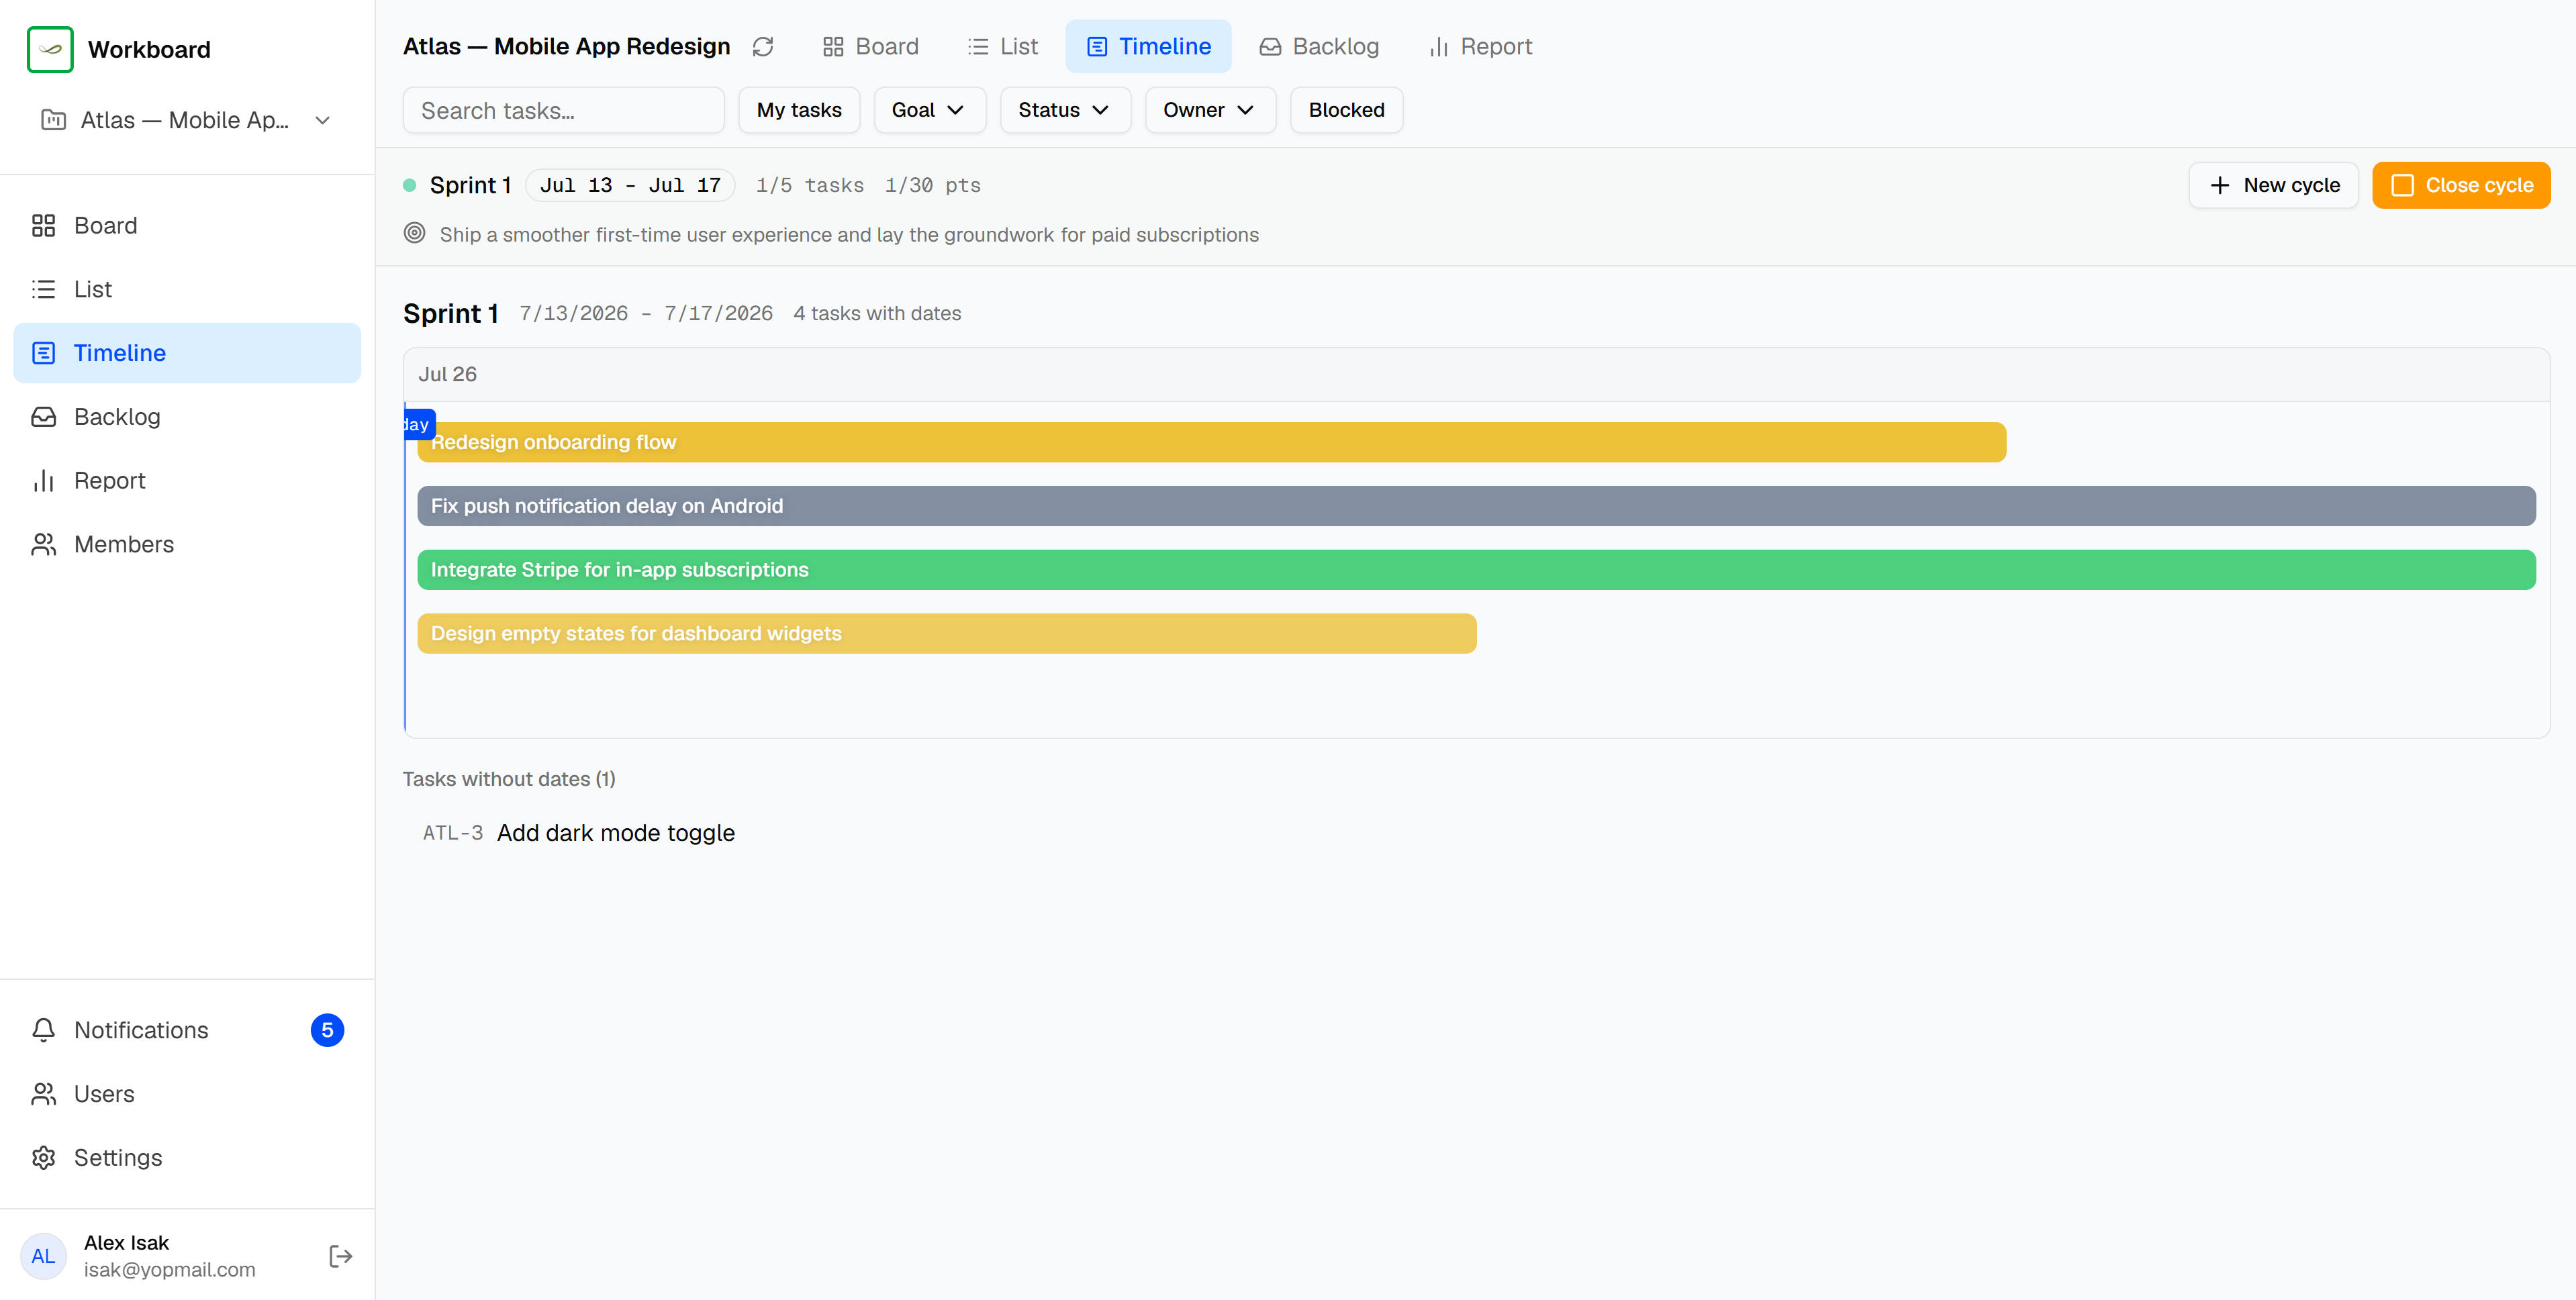Click the Fix push notification delay bar

point(1476,507)
